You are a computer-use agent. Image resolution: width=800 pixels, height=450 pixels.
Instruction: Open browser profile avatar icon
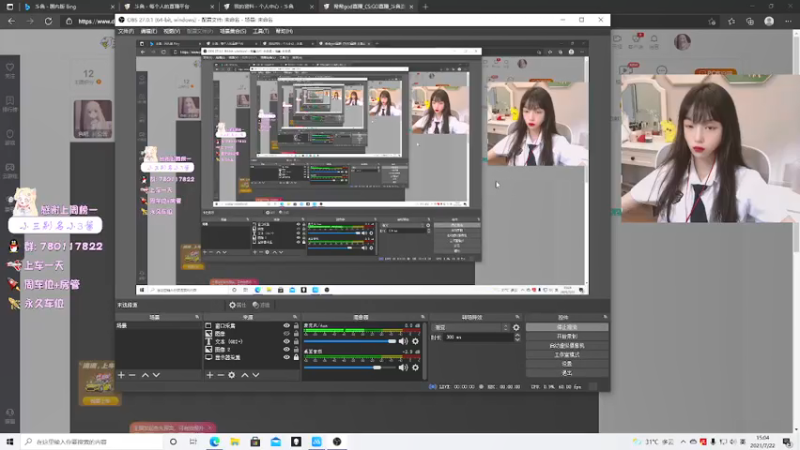point(769,21)
